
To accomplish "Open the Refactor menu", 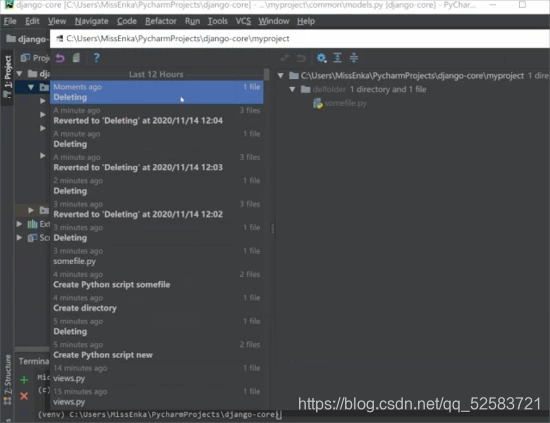I will click(161, 21).
